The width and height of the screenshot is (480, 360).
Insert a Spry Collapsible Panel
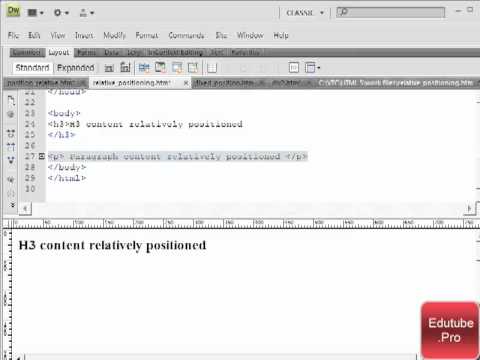193,68
